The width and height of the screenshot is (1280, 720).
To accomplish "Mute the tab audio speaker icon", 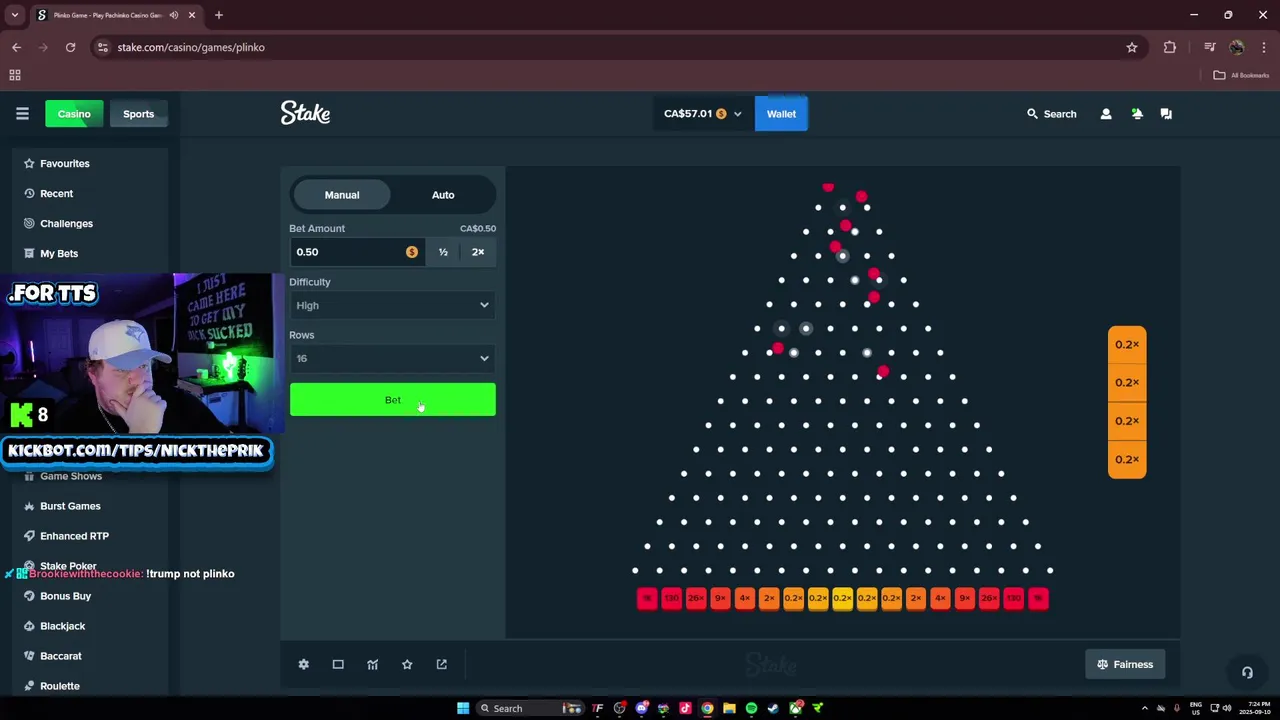I will [174, 15].
